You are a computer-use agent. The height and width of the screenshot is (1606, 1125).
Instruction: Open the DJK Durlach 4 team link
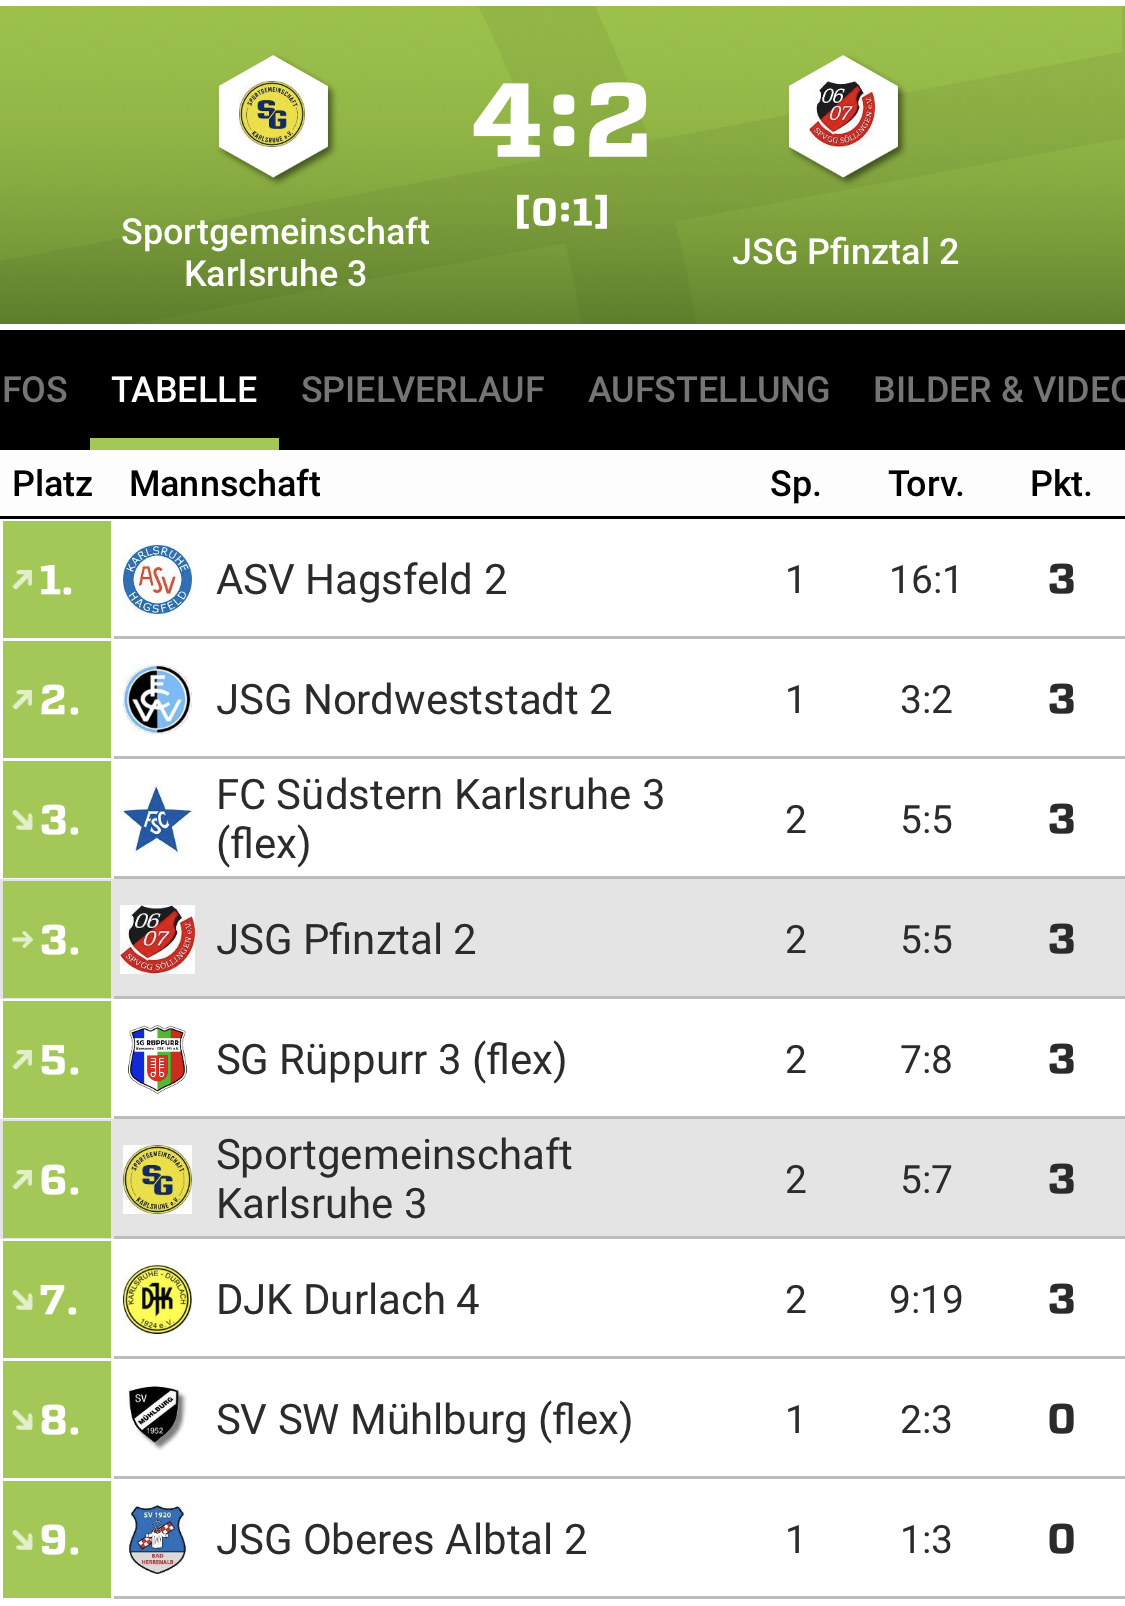coord(347,1300)
